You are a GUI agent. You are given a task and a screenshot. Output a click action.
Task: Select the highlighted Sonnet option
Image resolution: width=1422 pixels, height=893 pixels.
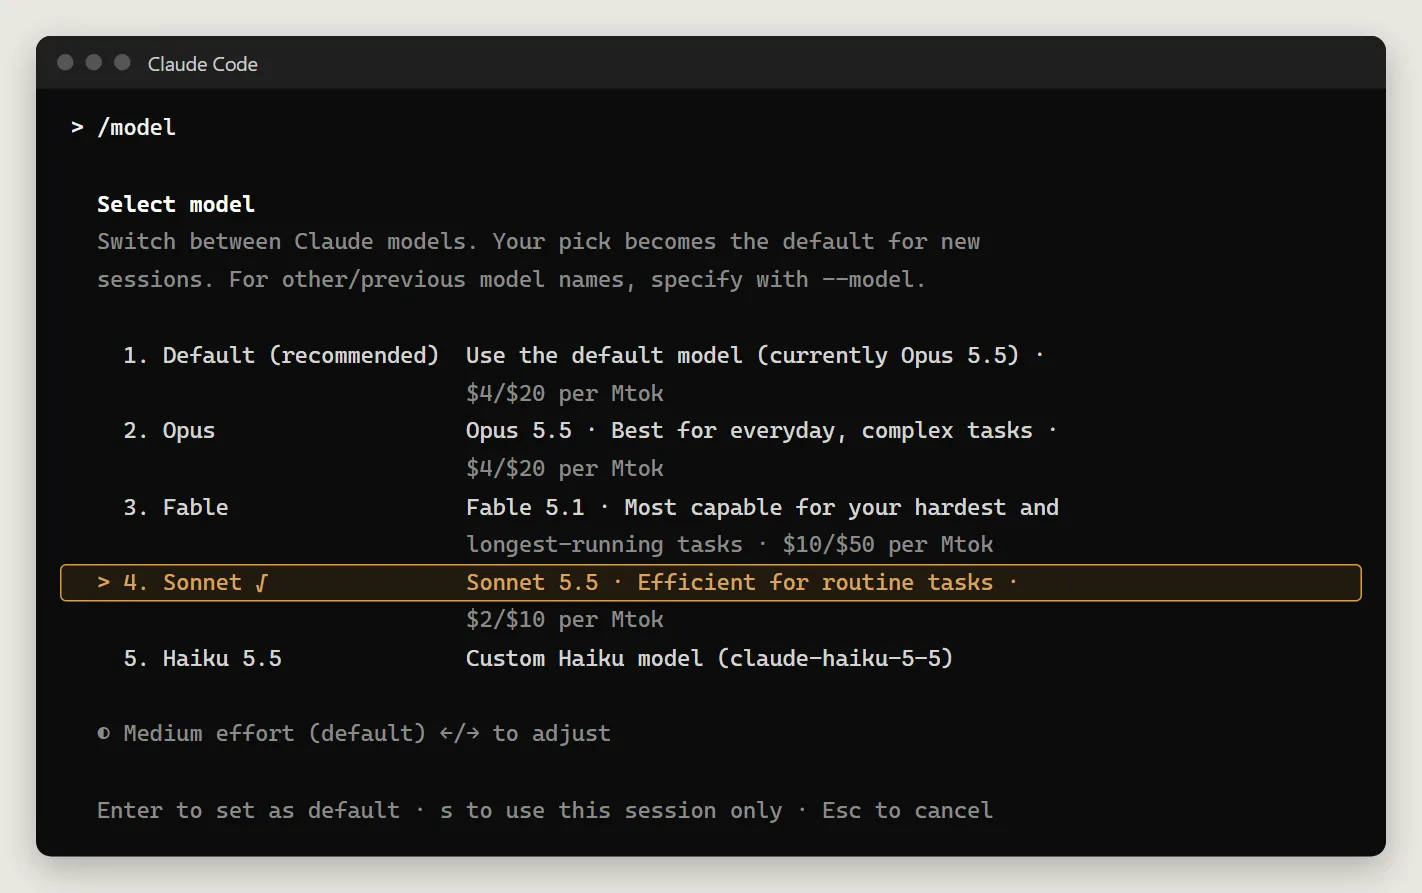(711, 583)
